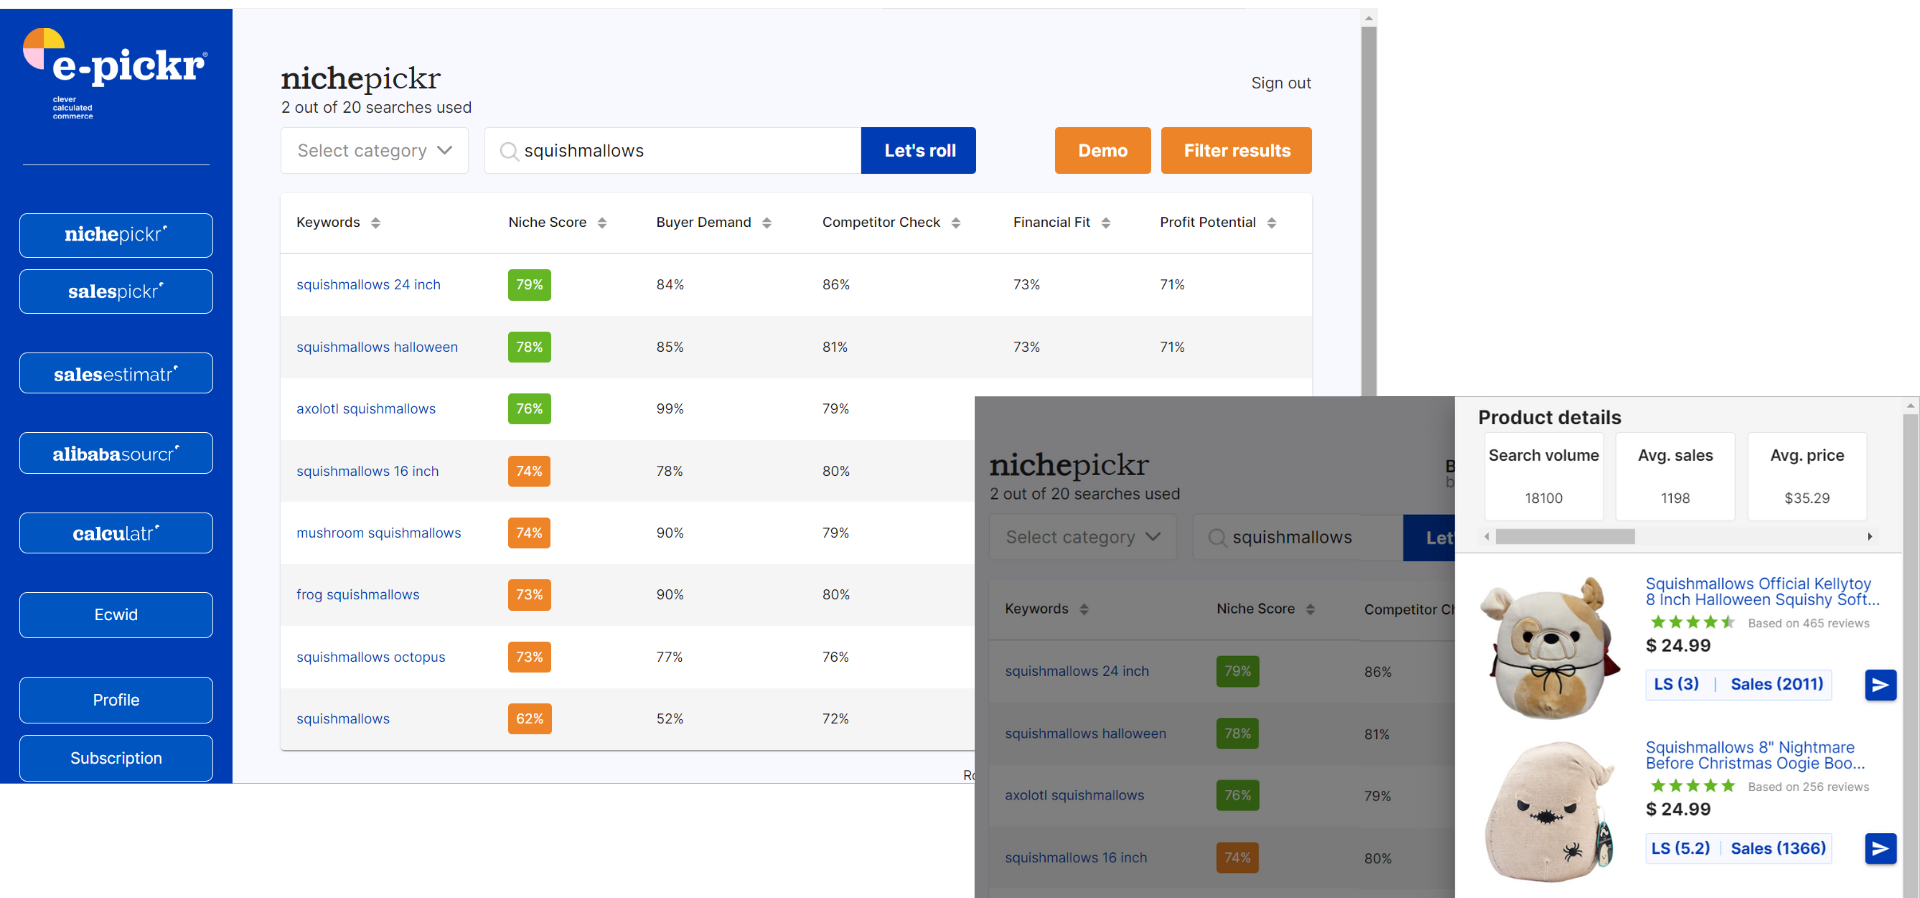1920x898 pixels.
Task: Click the 62% niche score badge
Action: point(529,719)
